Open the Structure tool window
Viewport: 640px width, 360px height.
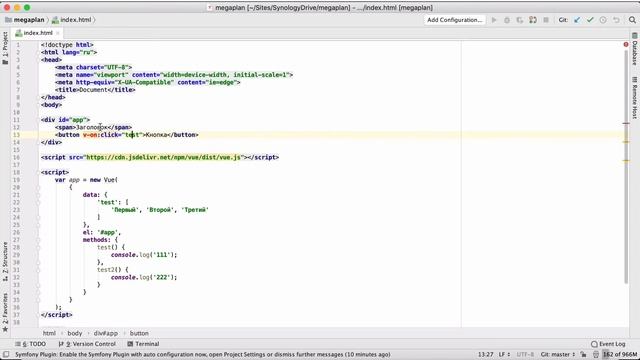[x=5, y=261]
